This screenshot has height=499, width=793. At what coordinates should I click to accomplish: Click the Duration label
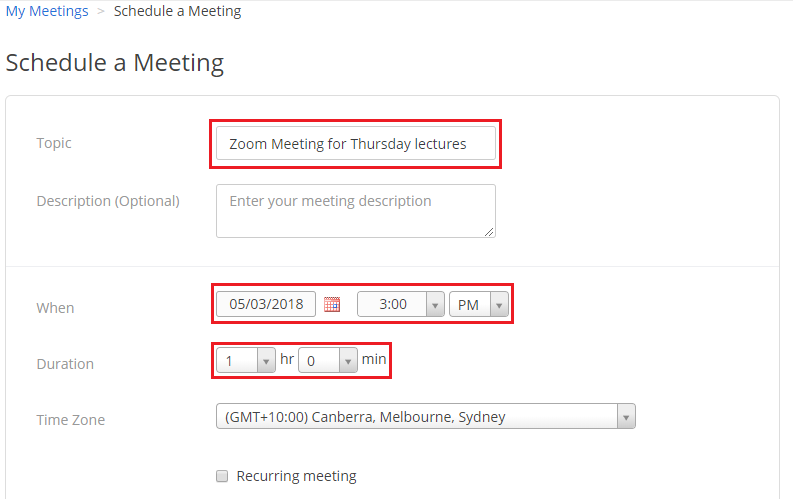(65, 364)
